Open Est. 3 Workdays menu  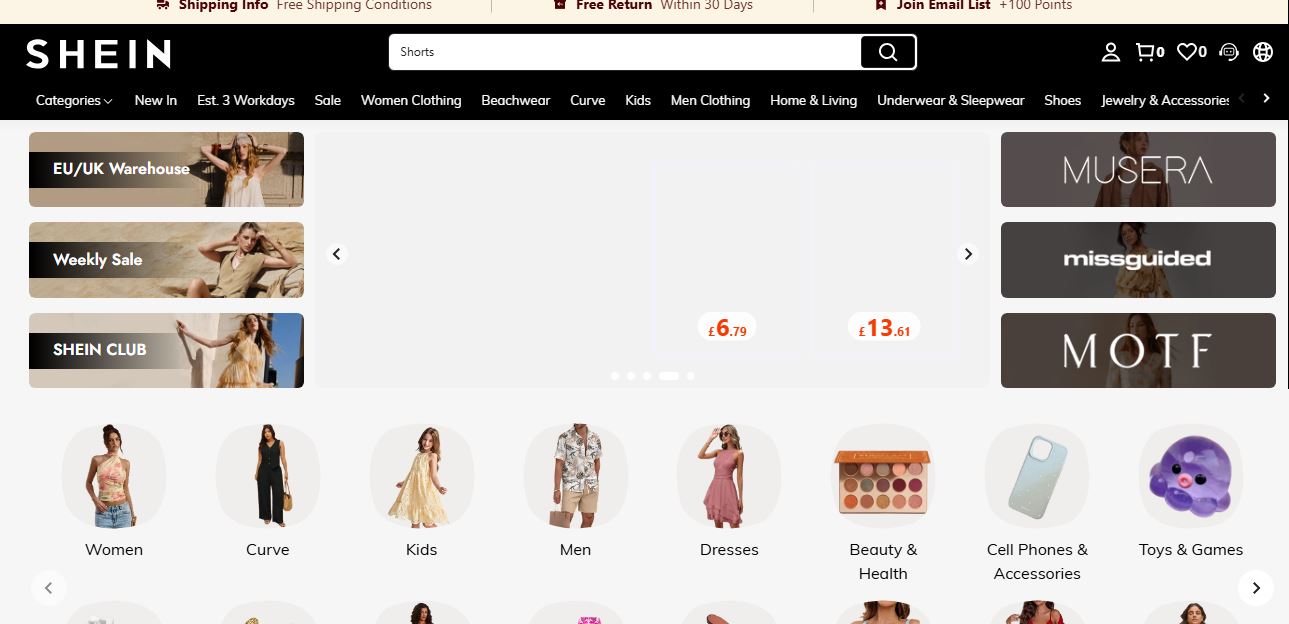tap(246, 100)
